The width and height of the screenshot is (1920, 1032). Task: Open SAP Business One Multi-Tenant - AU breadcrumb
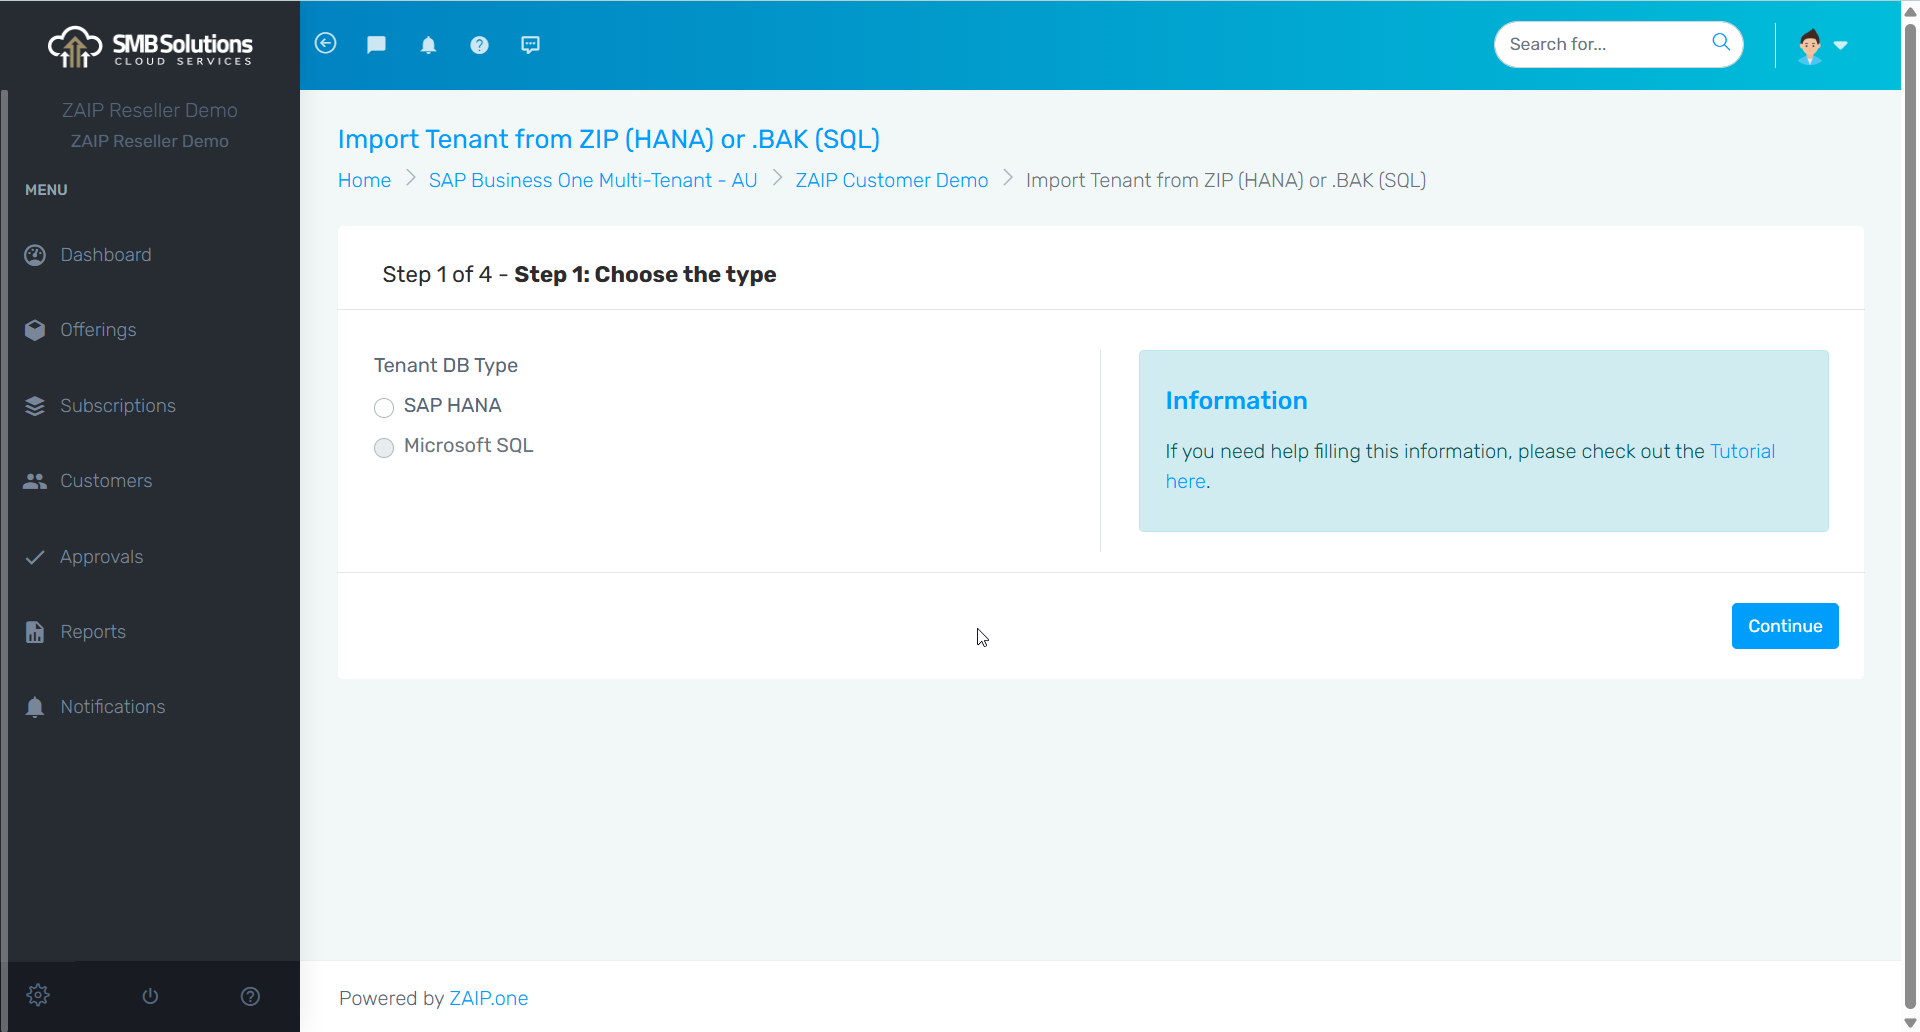(593, 180)
